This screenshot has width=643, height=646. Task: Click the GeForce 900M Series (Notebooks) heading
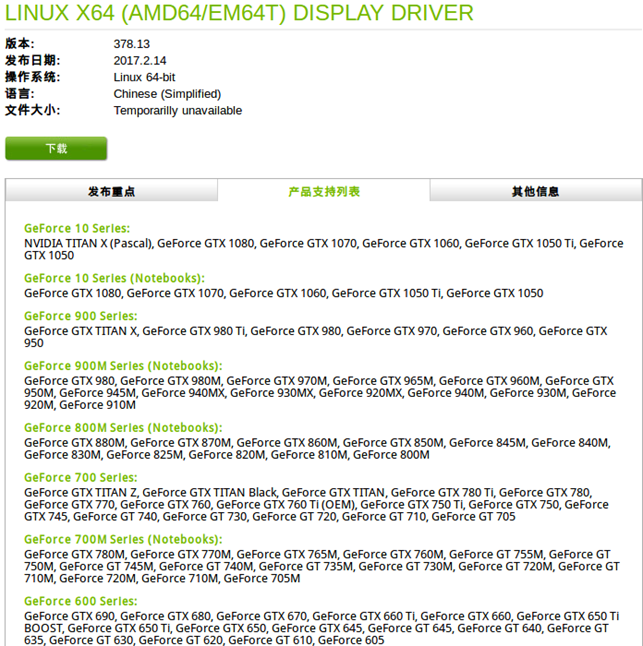pyautogui.click(x=123, y=366)
